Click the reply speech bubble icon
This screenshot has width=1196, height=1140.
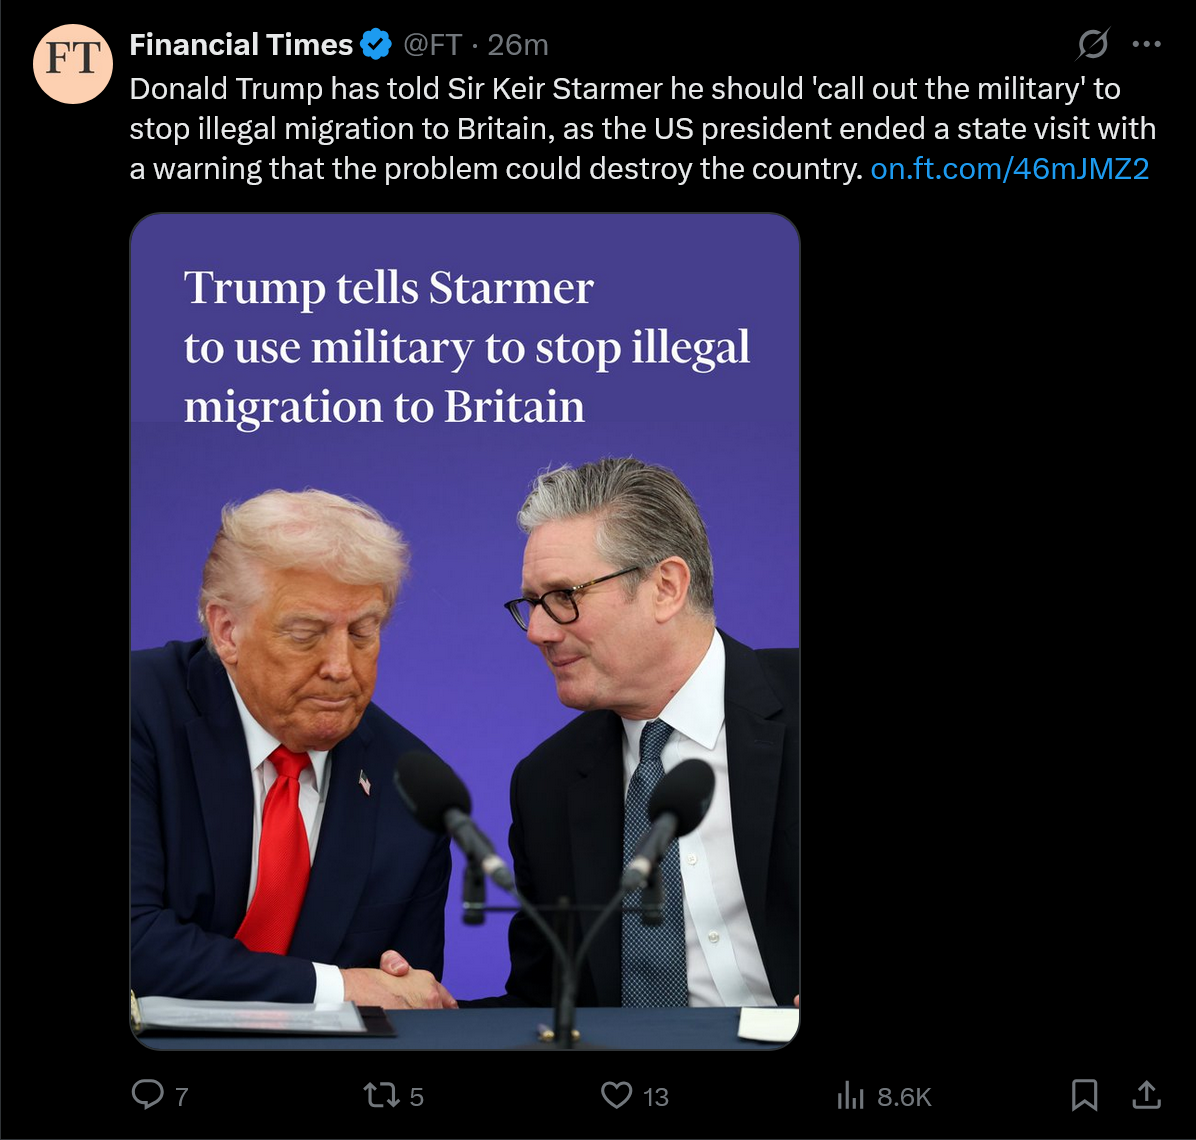tap(148, 1095)
